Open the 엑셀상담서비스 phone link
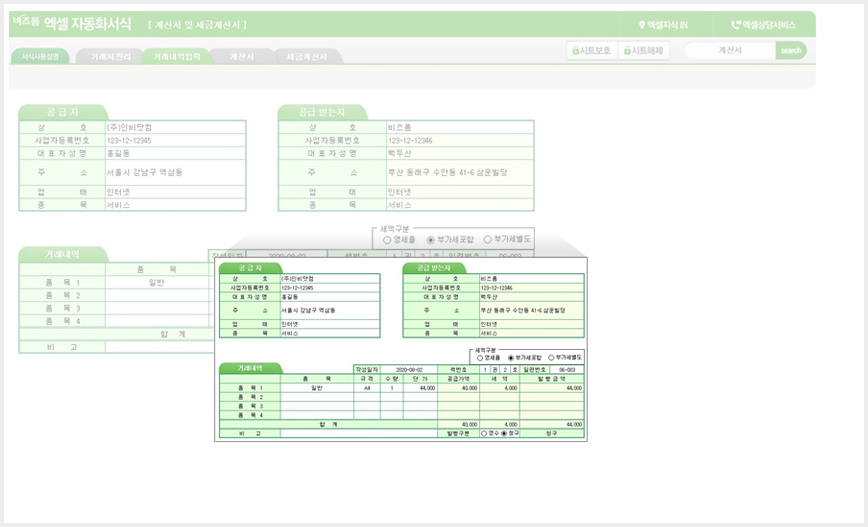Screen dimensions: 868x527 [763, 25]
